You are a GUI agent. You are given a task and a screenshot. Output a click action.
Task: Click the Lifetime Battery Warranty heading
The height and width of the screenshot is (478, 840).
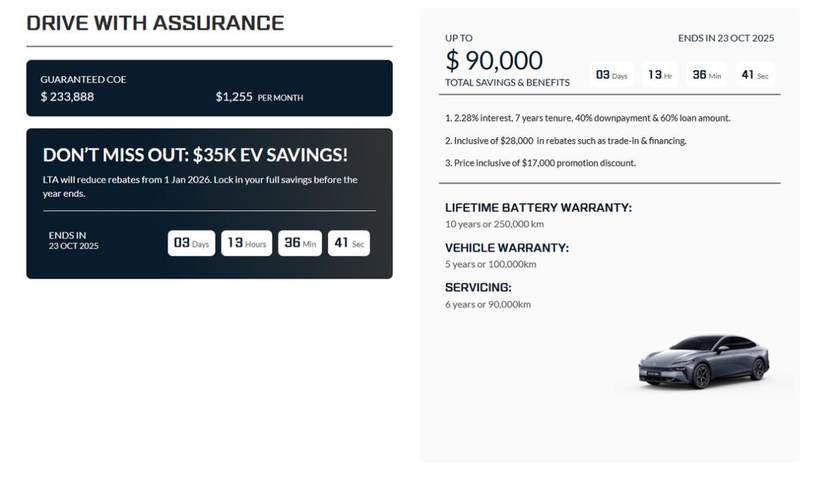click(538, 208)
